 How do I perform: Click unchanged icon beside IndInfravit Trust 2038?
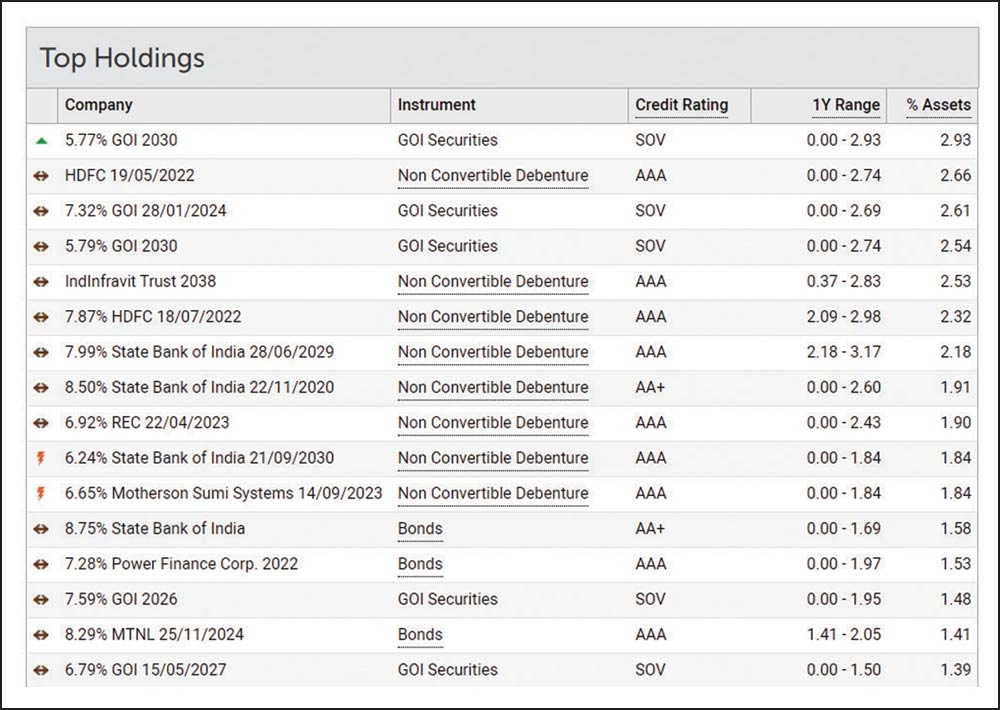tap(41, 282)
